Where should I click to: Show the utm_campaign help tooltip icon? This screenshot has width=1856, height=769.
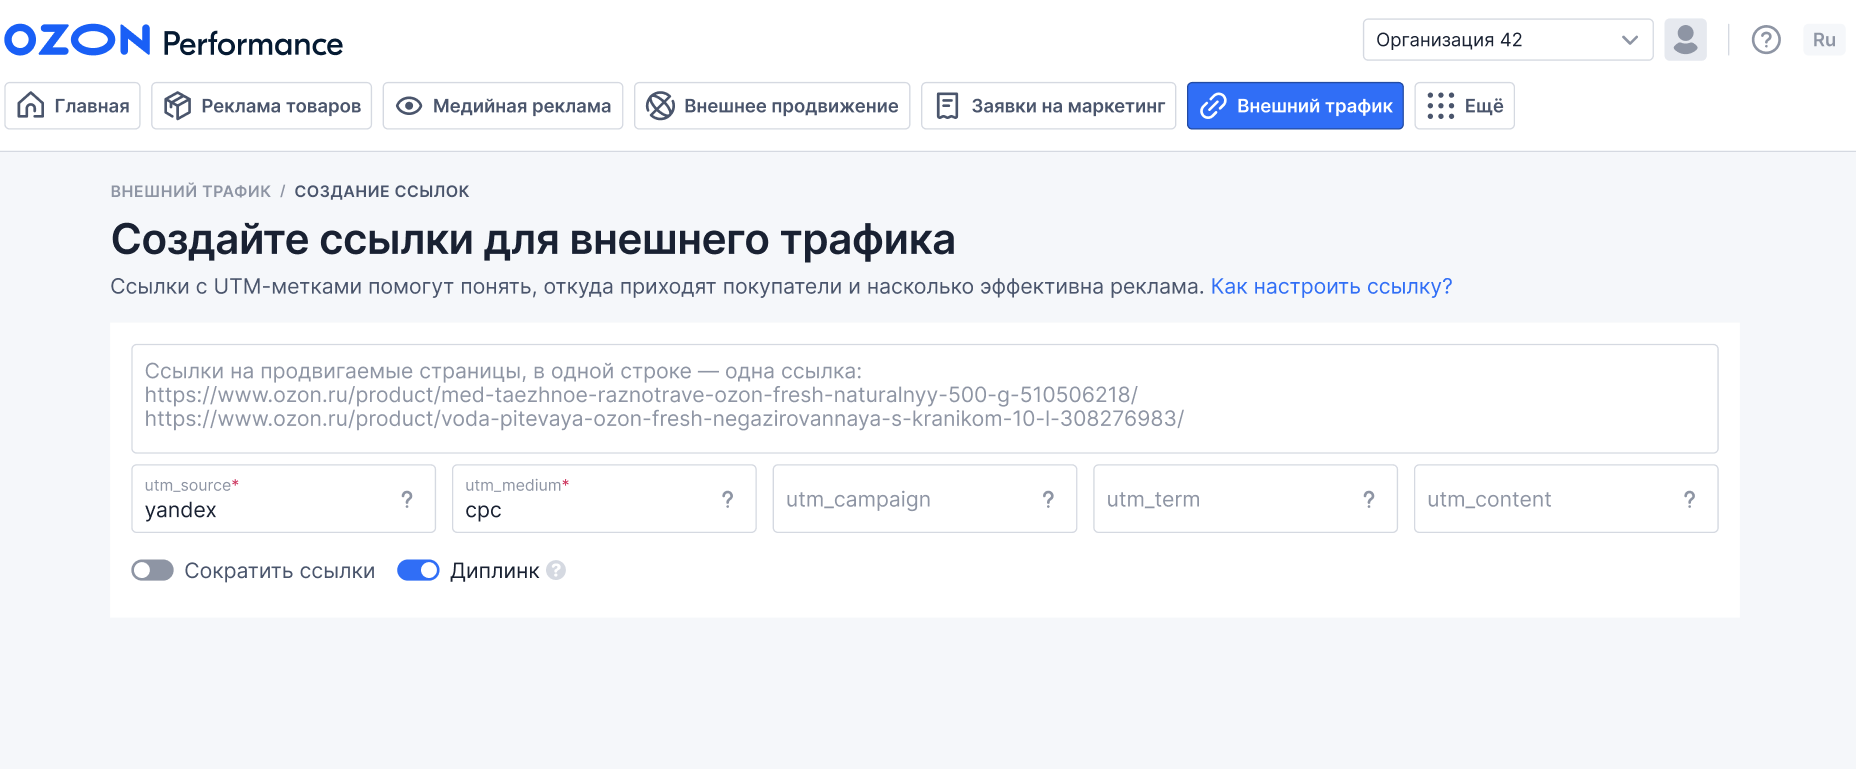pos(1048,499)
